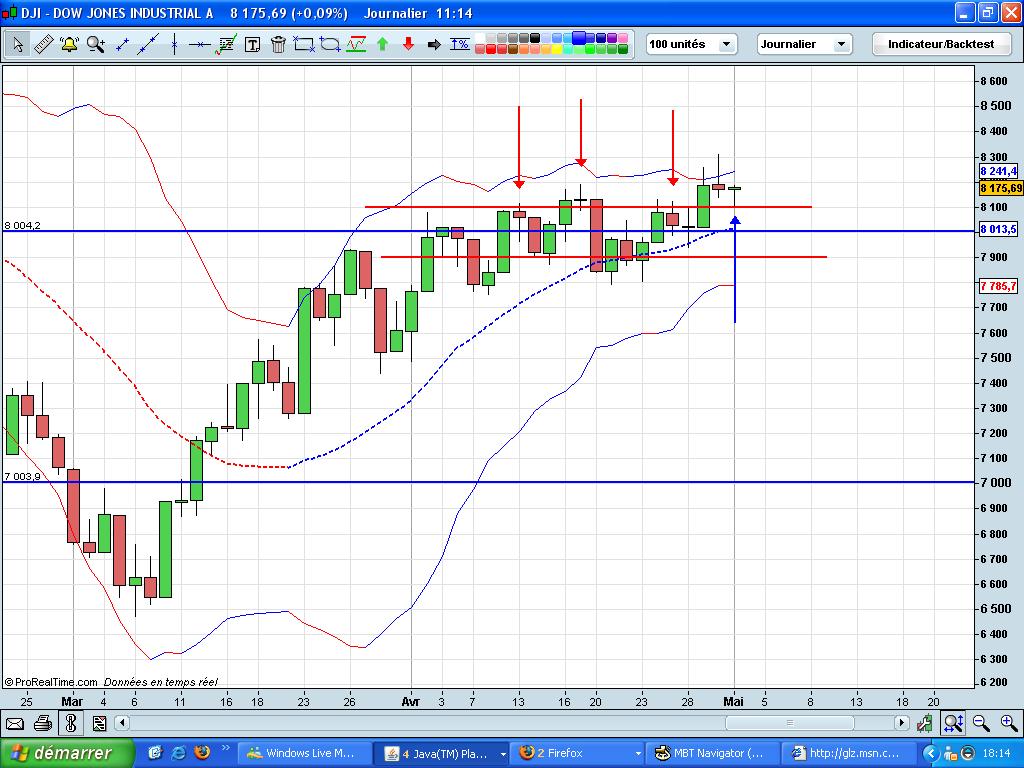Pick the horizontal line tool
The image size is (1024, 768).
(x=199, y=44)
